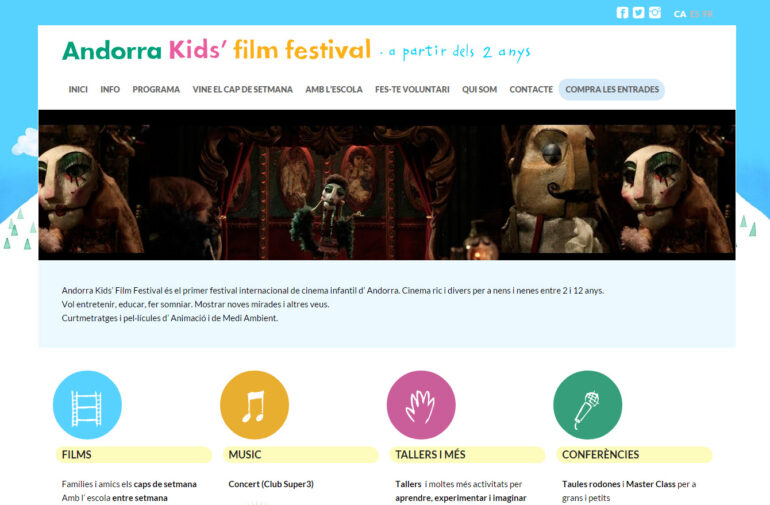The height and width of the screenshot is (505, 770).
Task: Open the Instagram social icon
Action: [x=655, y=13]
